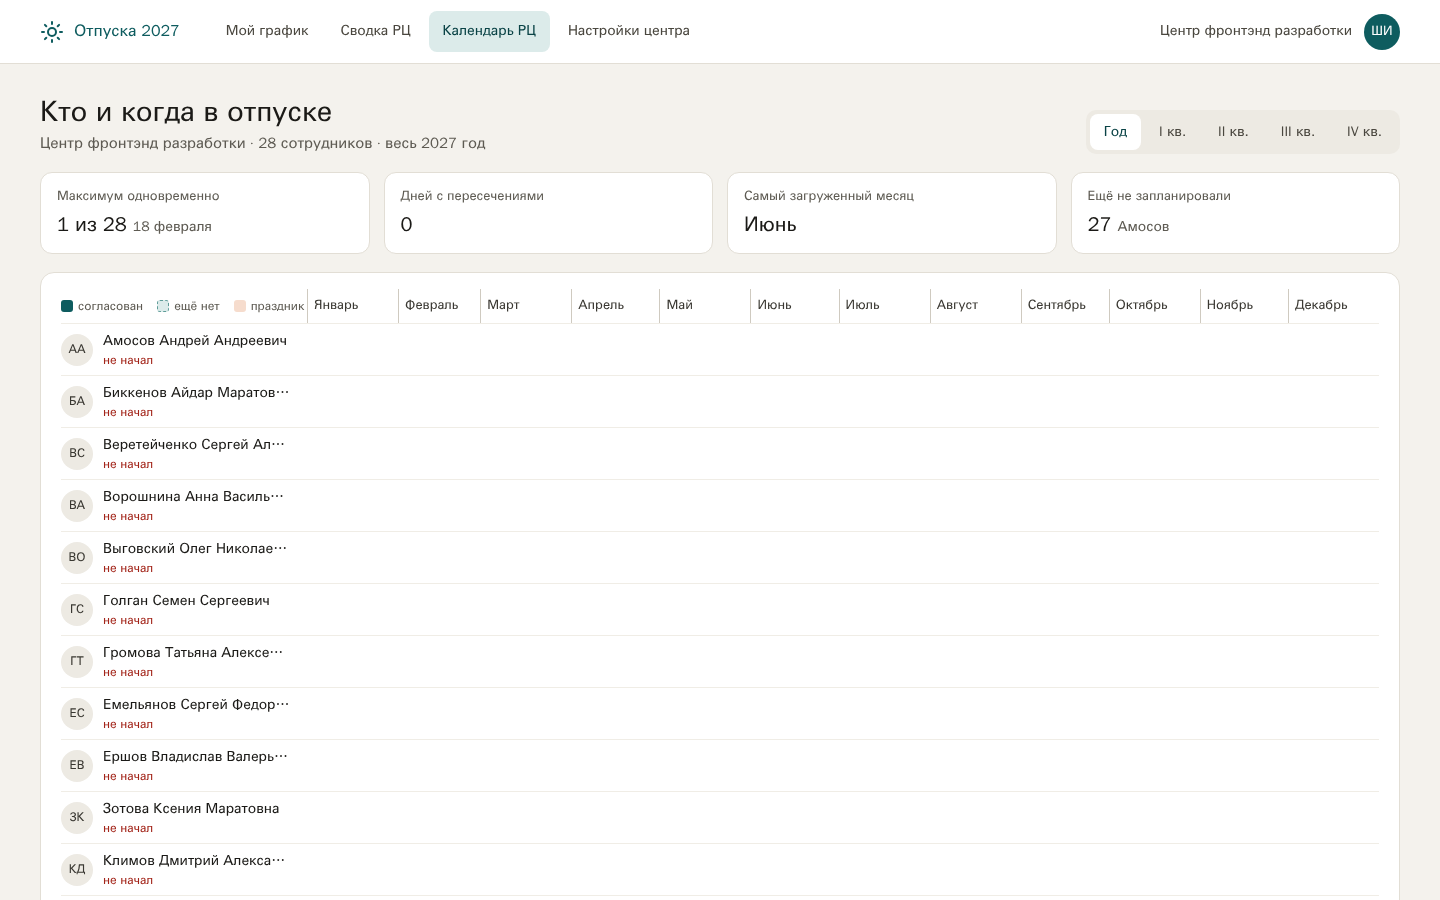
Task: Switch to I кв. view
Action: 1172,132
